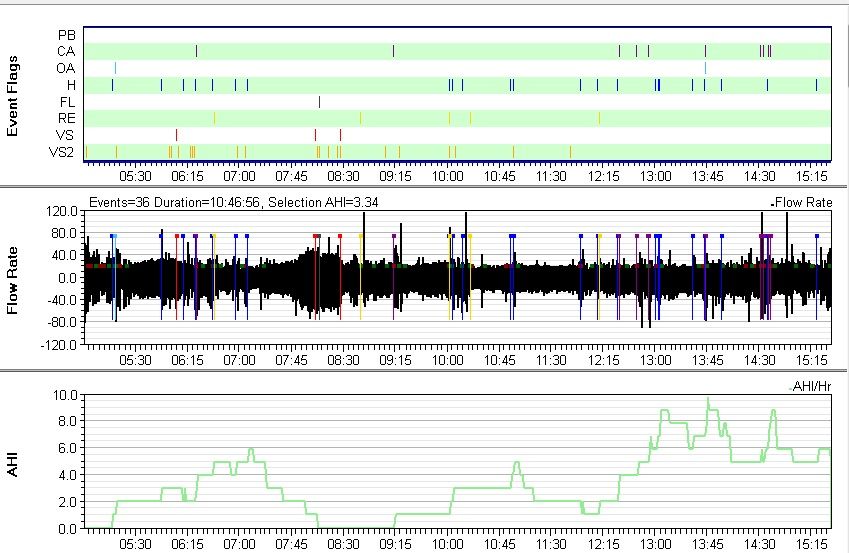Select the VS2 row label in Event Flags
849x553 pixels.
point(63,152)
